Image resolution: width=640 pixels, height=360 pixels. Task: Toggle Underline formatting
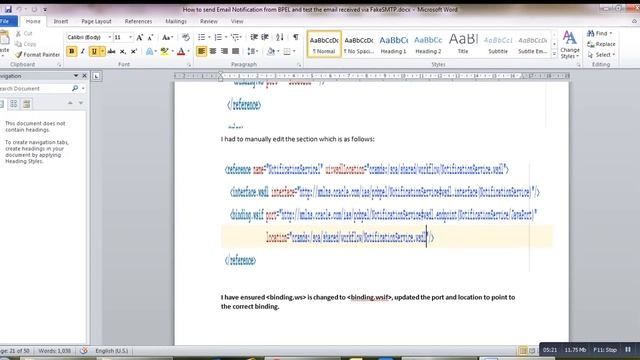[x=94, y=51]
